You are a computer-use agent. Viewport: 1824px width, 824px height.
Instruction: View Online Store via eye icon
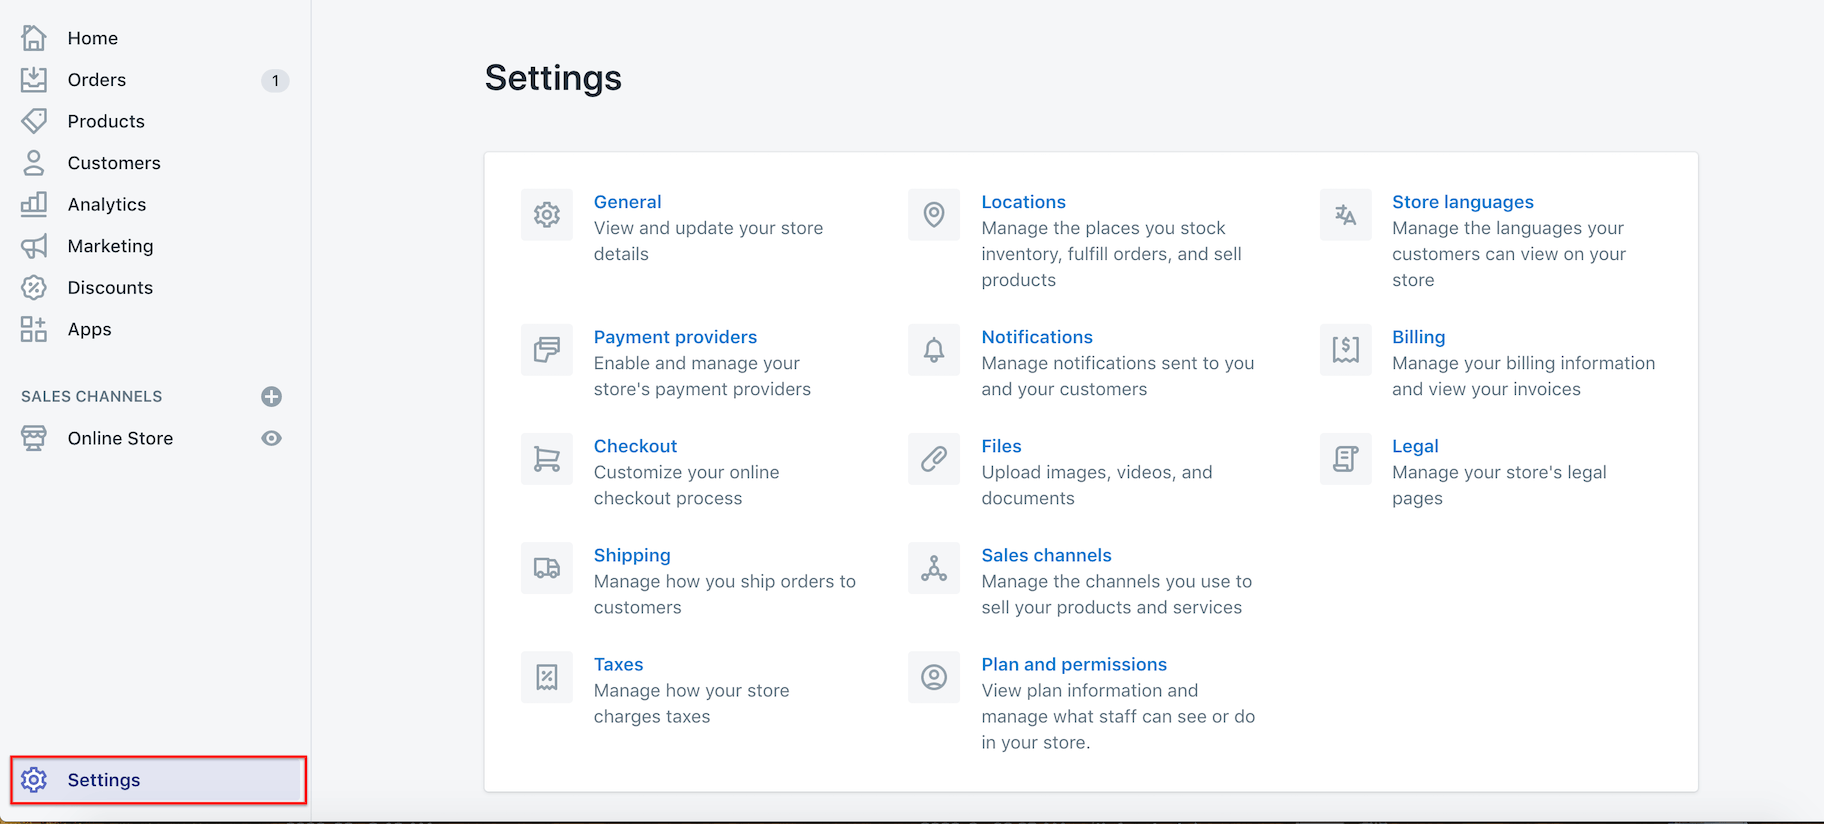click(x=271, y=438)
